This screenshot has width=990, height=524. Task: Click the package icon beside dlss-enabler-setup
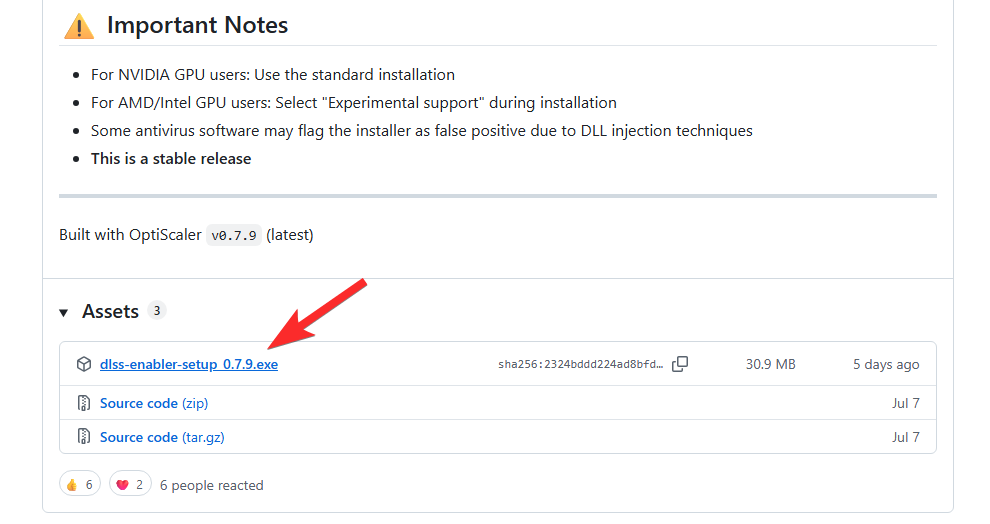click(x=84, y=365)
